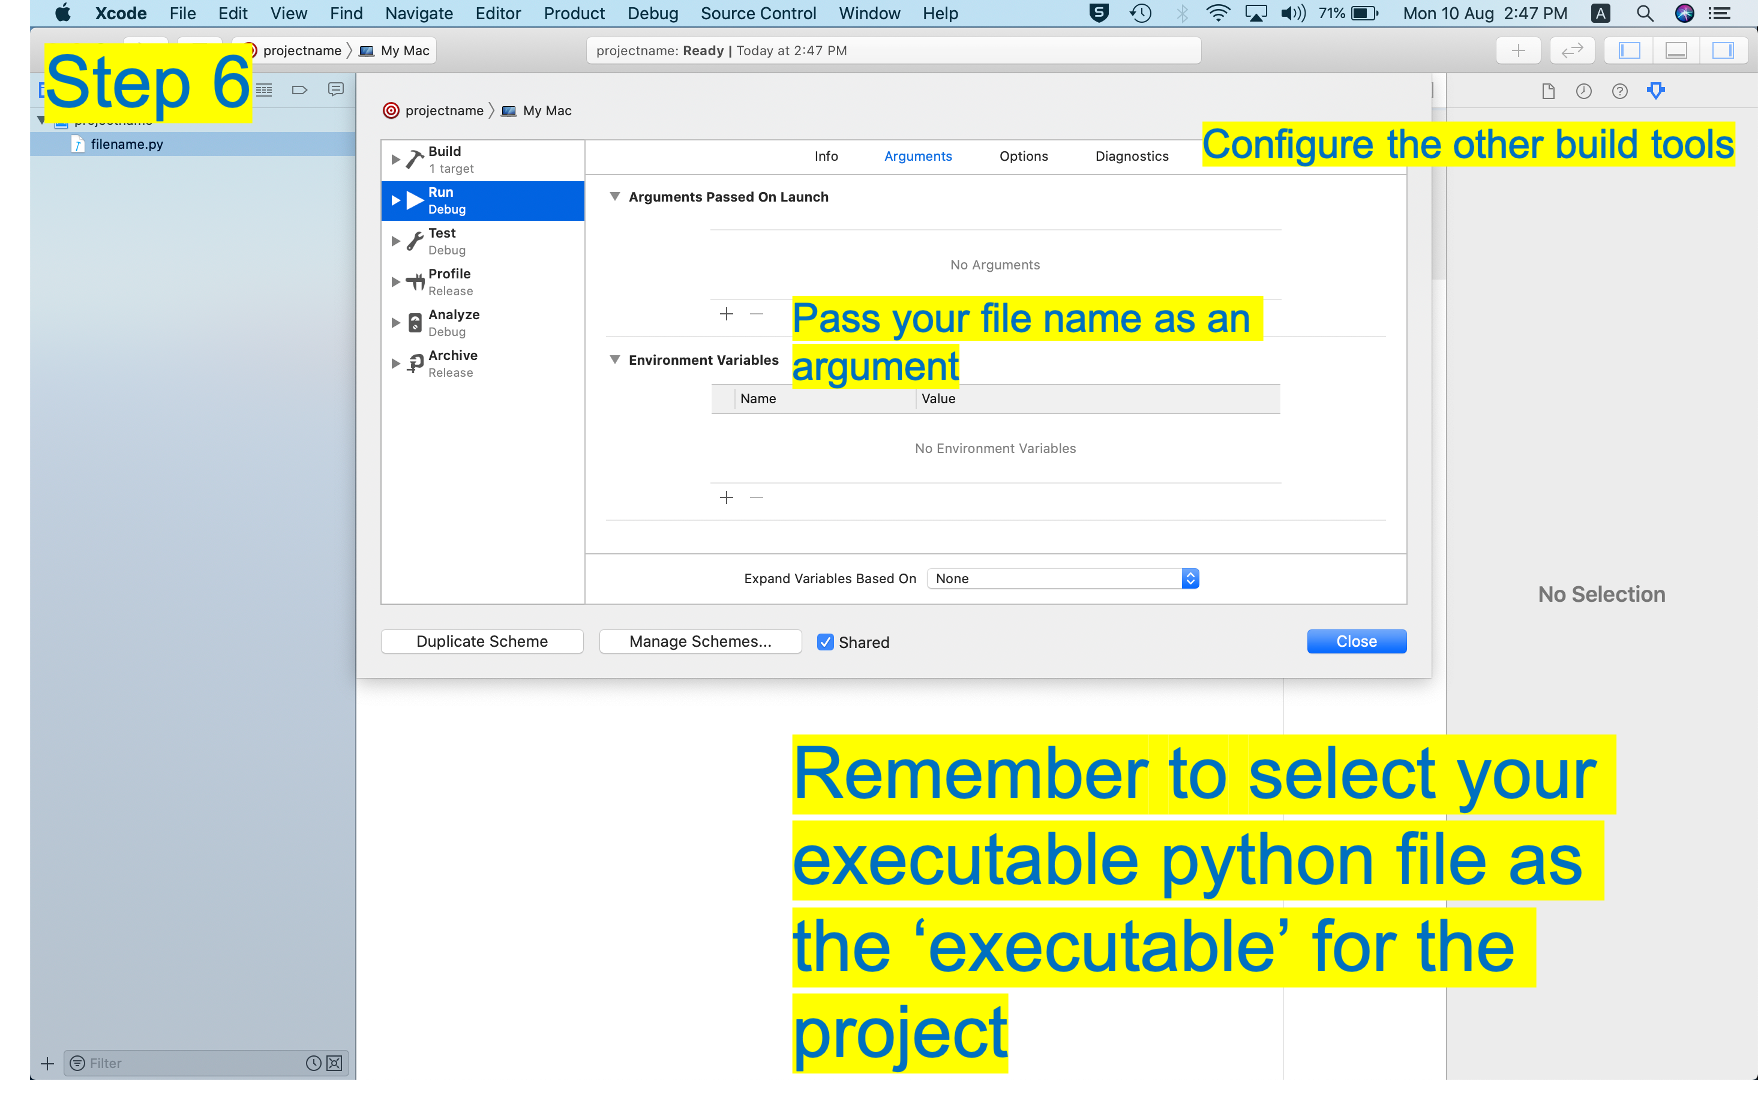Screen dimensions: 1760x1116
Task: Expand the Run scheme action
Action: (x=396, y=201)
